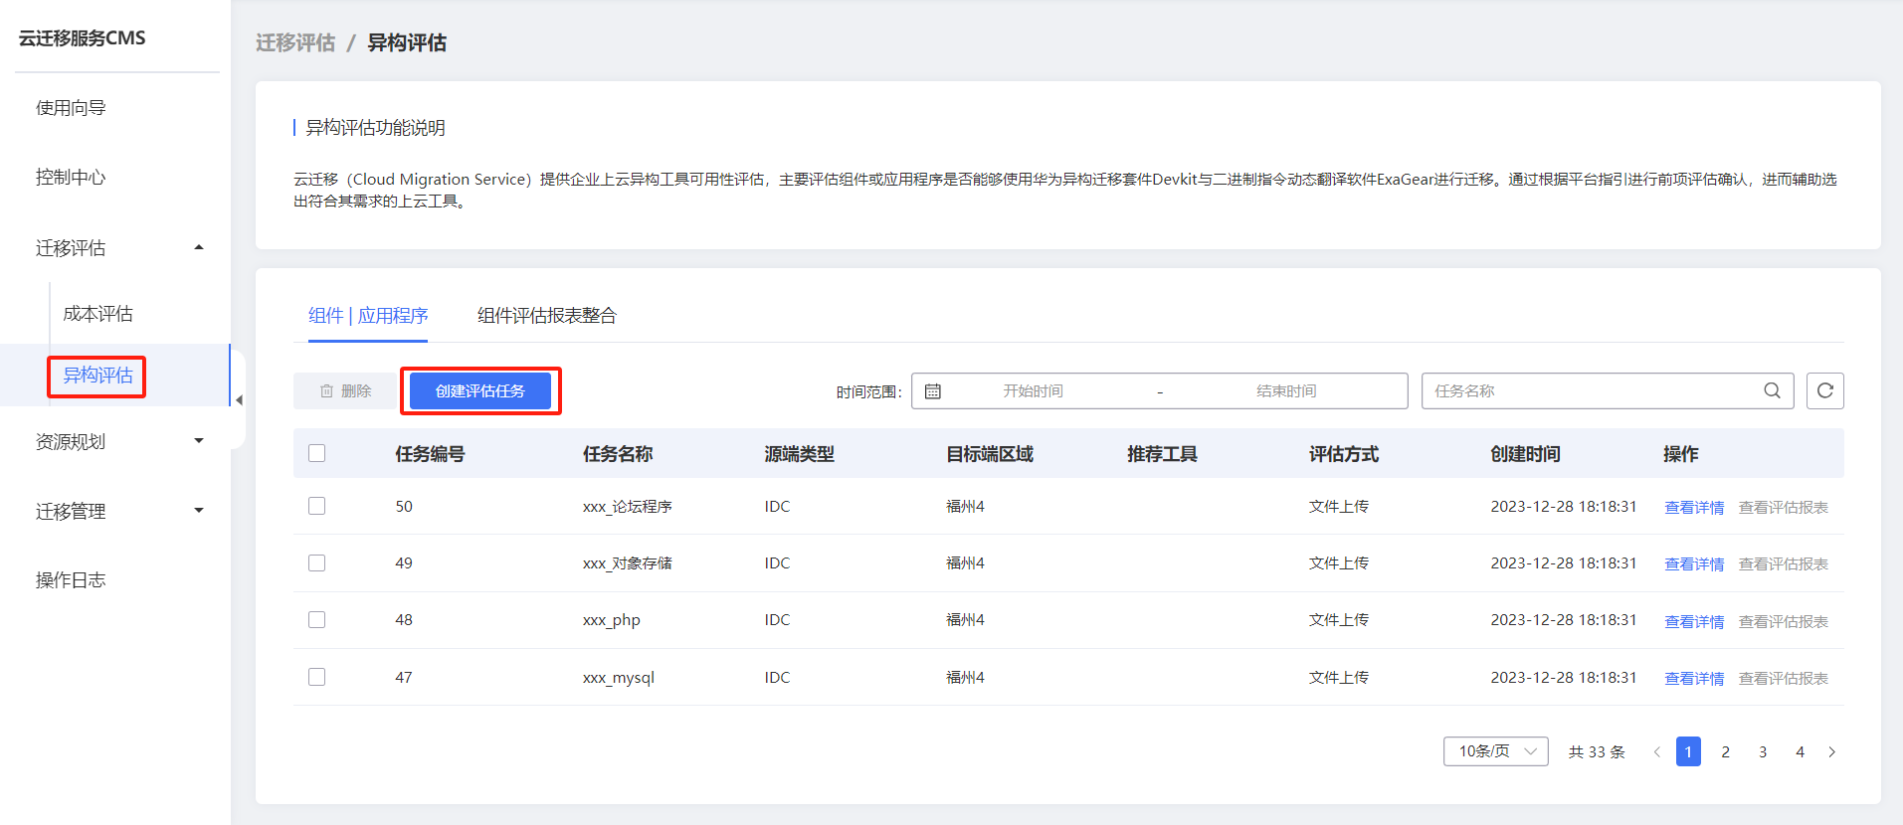This screenshot has height=825, width=1903.
Task: Go to page 2
Action: 1725,752
